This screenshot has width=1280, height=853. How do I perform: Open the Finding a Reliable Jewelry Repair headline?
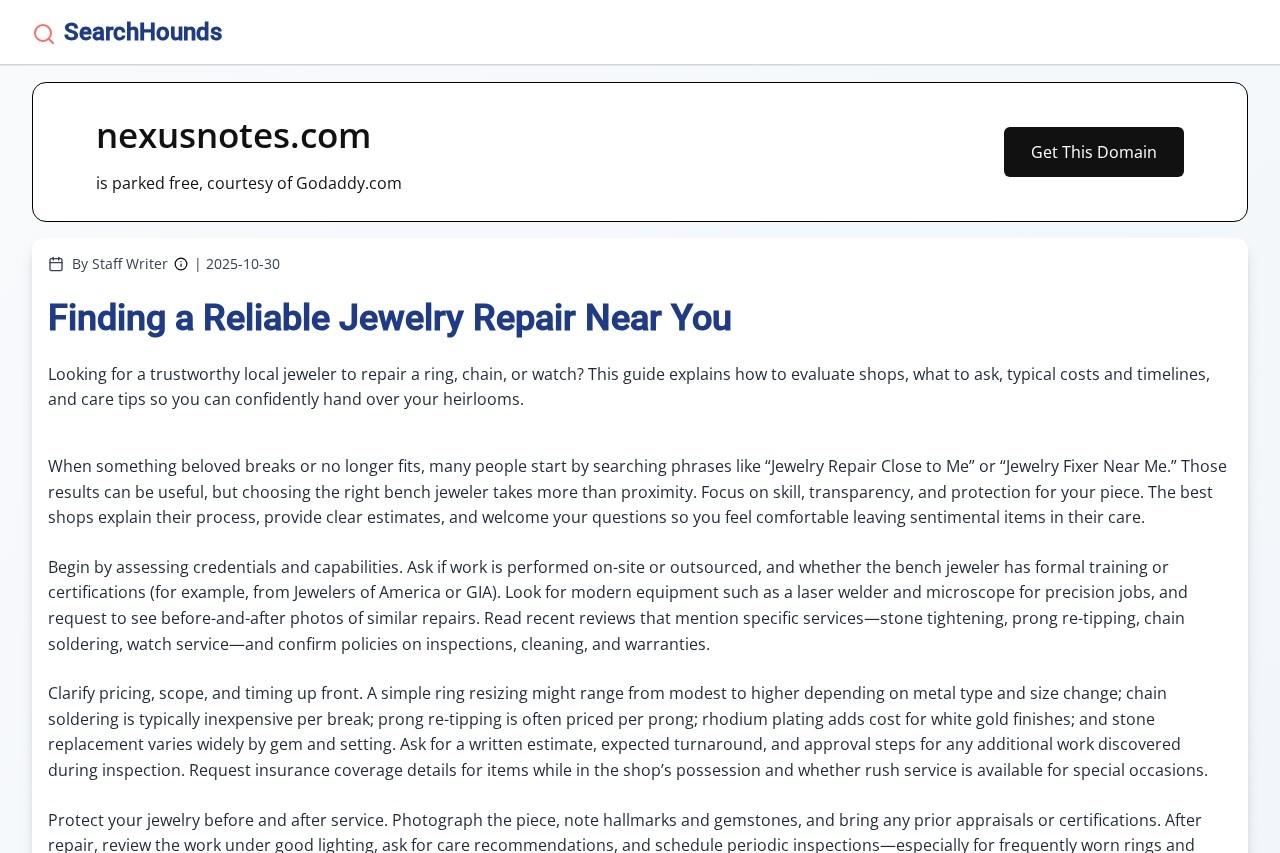(389, 318)
